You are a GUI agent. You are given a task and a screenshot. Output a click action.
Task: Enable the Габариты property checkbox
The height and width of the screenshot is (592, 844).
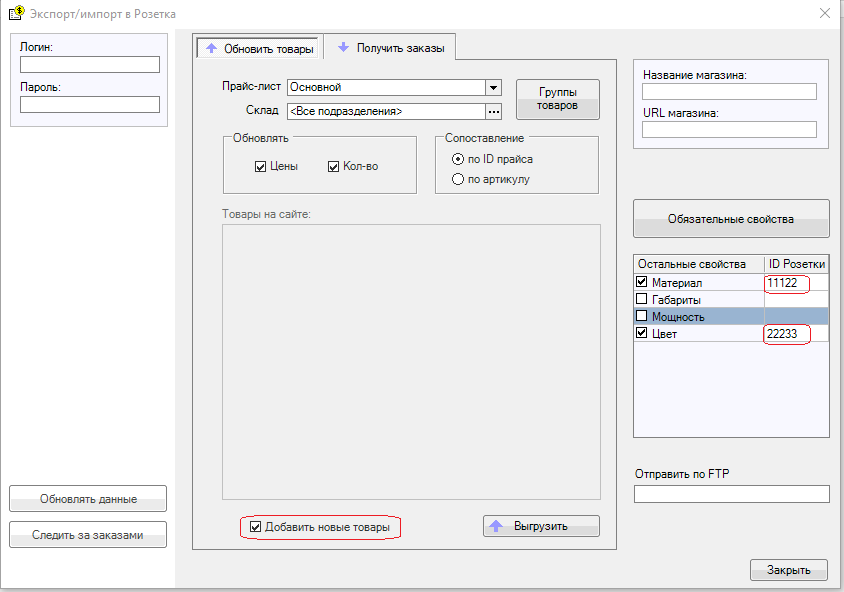tap(642, 300)
